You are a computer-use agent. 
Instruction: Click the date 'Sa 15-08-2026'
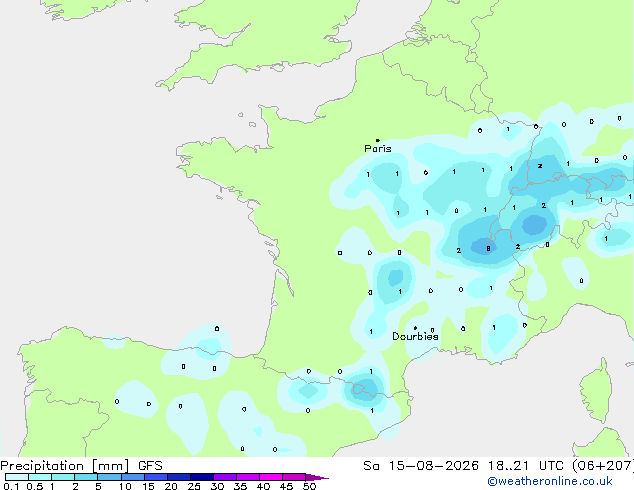point(421,466)
